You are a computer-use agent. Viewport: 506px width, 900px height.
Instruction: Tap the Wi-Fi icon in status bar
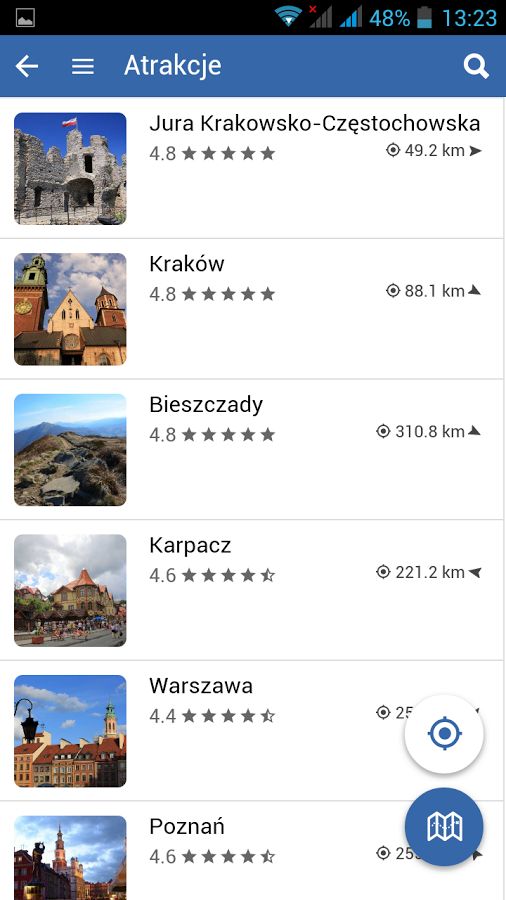[288, 16]
